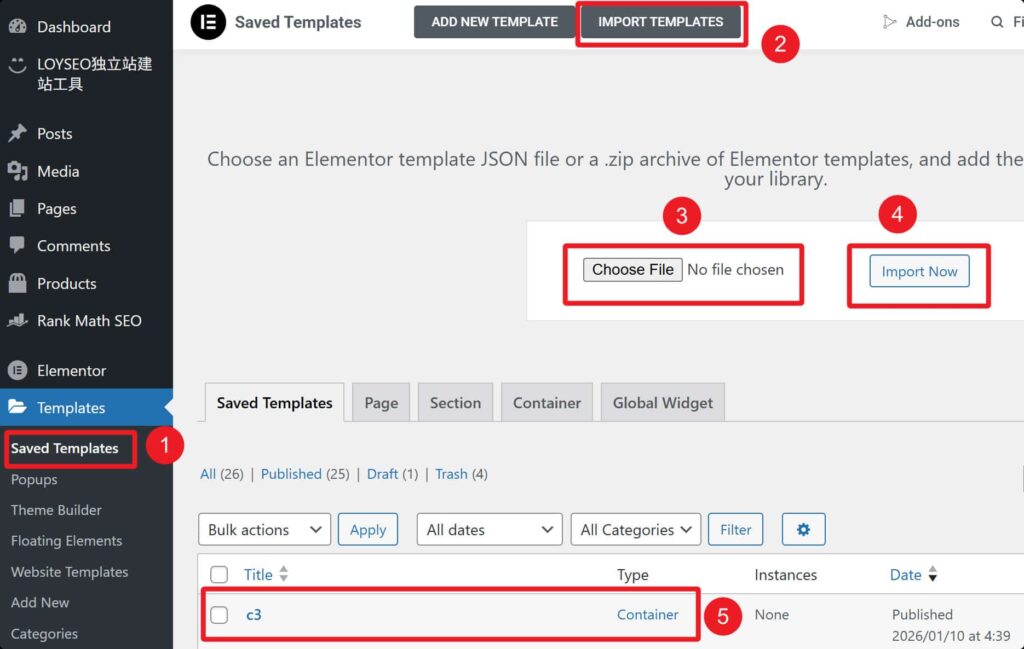Switch to the Container tab
The width and height of the screenshot is (1024, 649).
[546, 403]
